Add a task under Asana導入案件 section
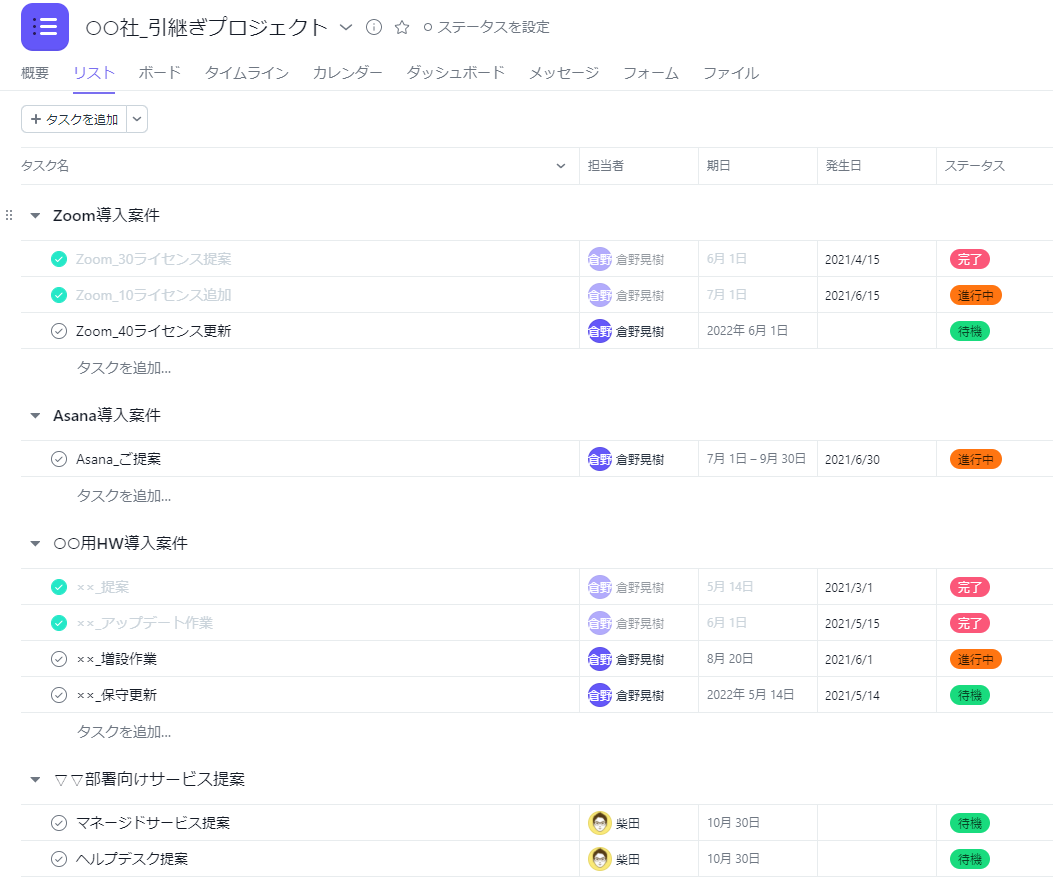Image resolution: width=1053 pixels, height=886 pixels. 124,496
